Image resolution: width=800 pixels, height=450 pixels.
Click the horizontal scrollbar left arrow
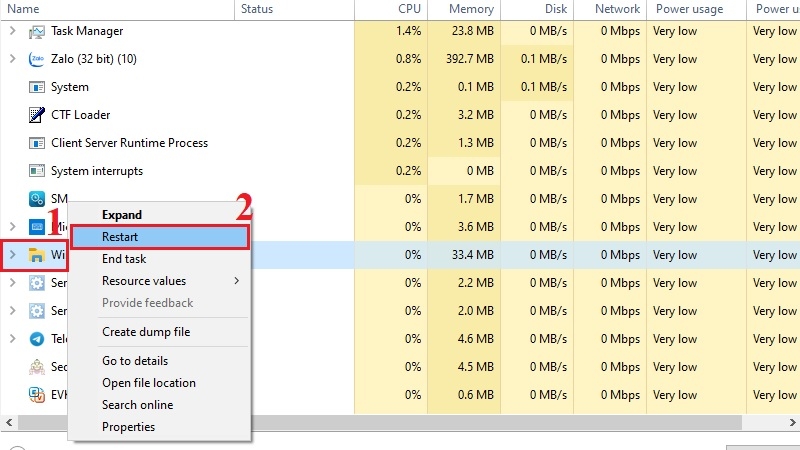[9, 422]
